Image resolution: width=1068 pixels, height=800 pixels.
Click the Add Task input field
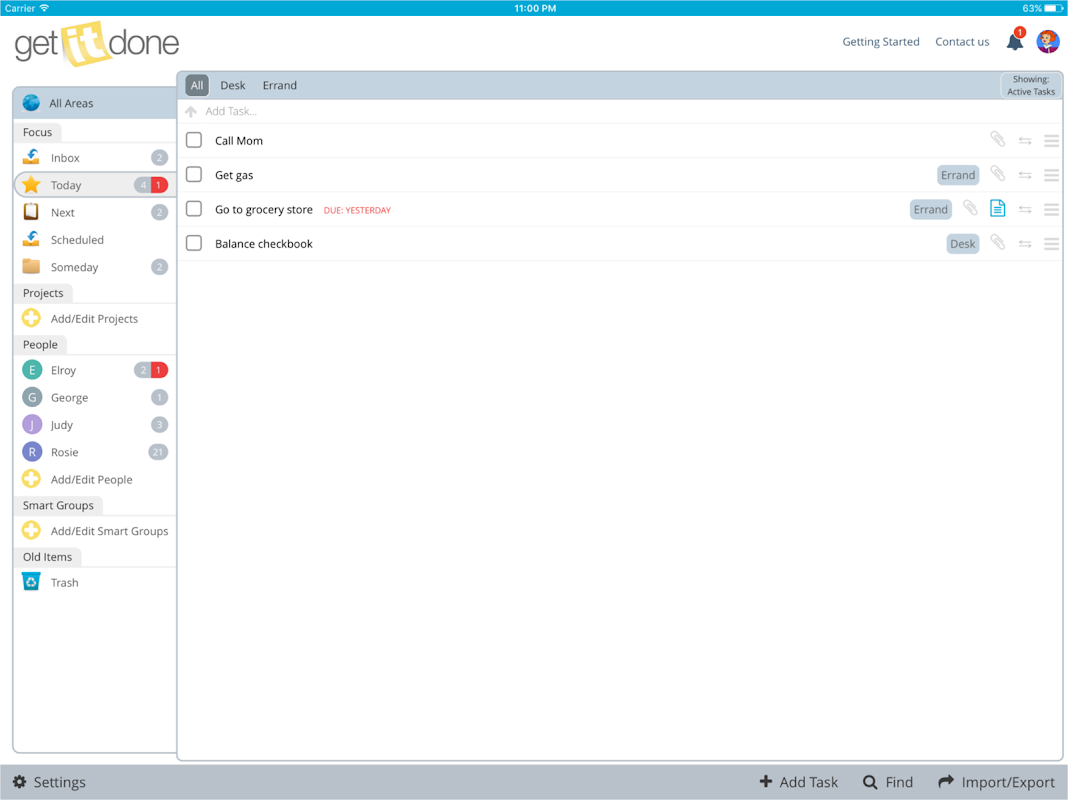[620, 111]
